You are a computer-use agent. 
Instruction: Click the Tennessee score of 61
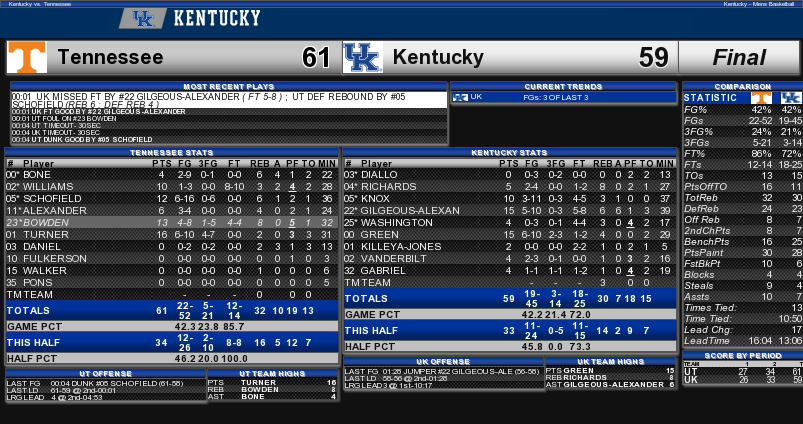click(316, 58)
